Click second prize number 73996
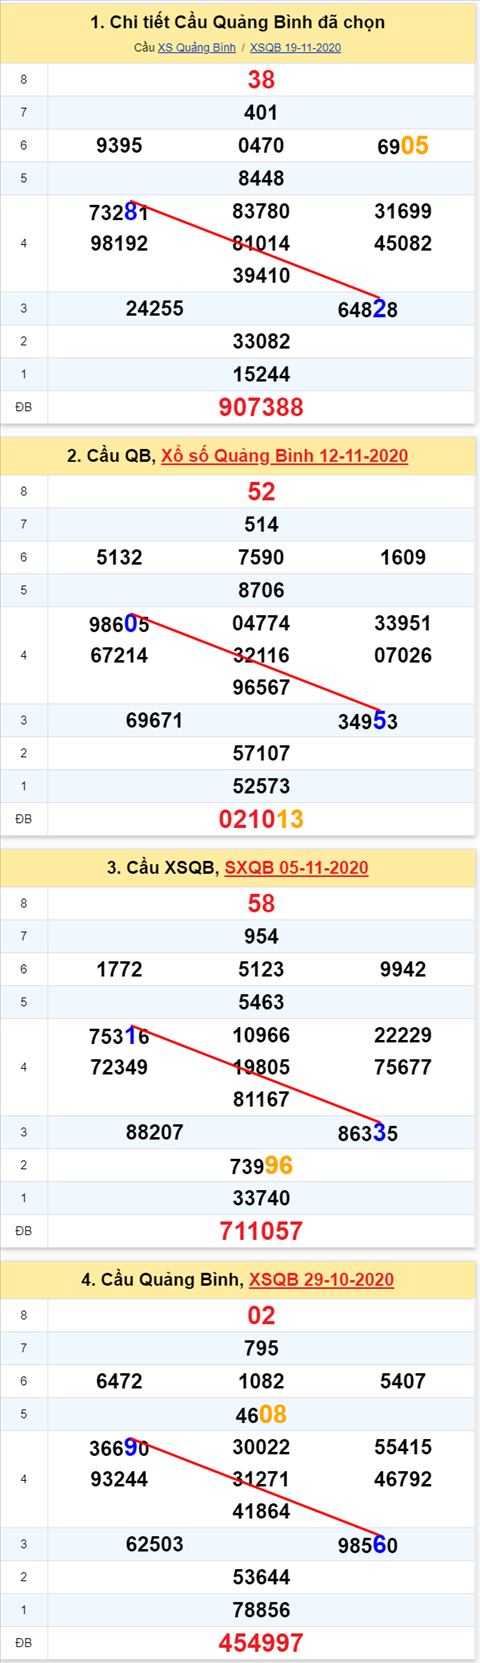This screenshot has height=1663, width=480. pyautogui.click(x=261, y=1166)
